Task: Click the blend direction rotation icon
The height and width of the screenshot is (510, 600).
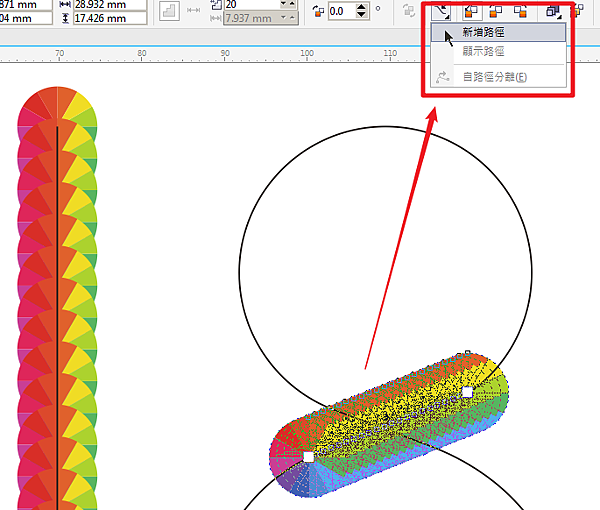Action: click(x=318, y=11)
